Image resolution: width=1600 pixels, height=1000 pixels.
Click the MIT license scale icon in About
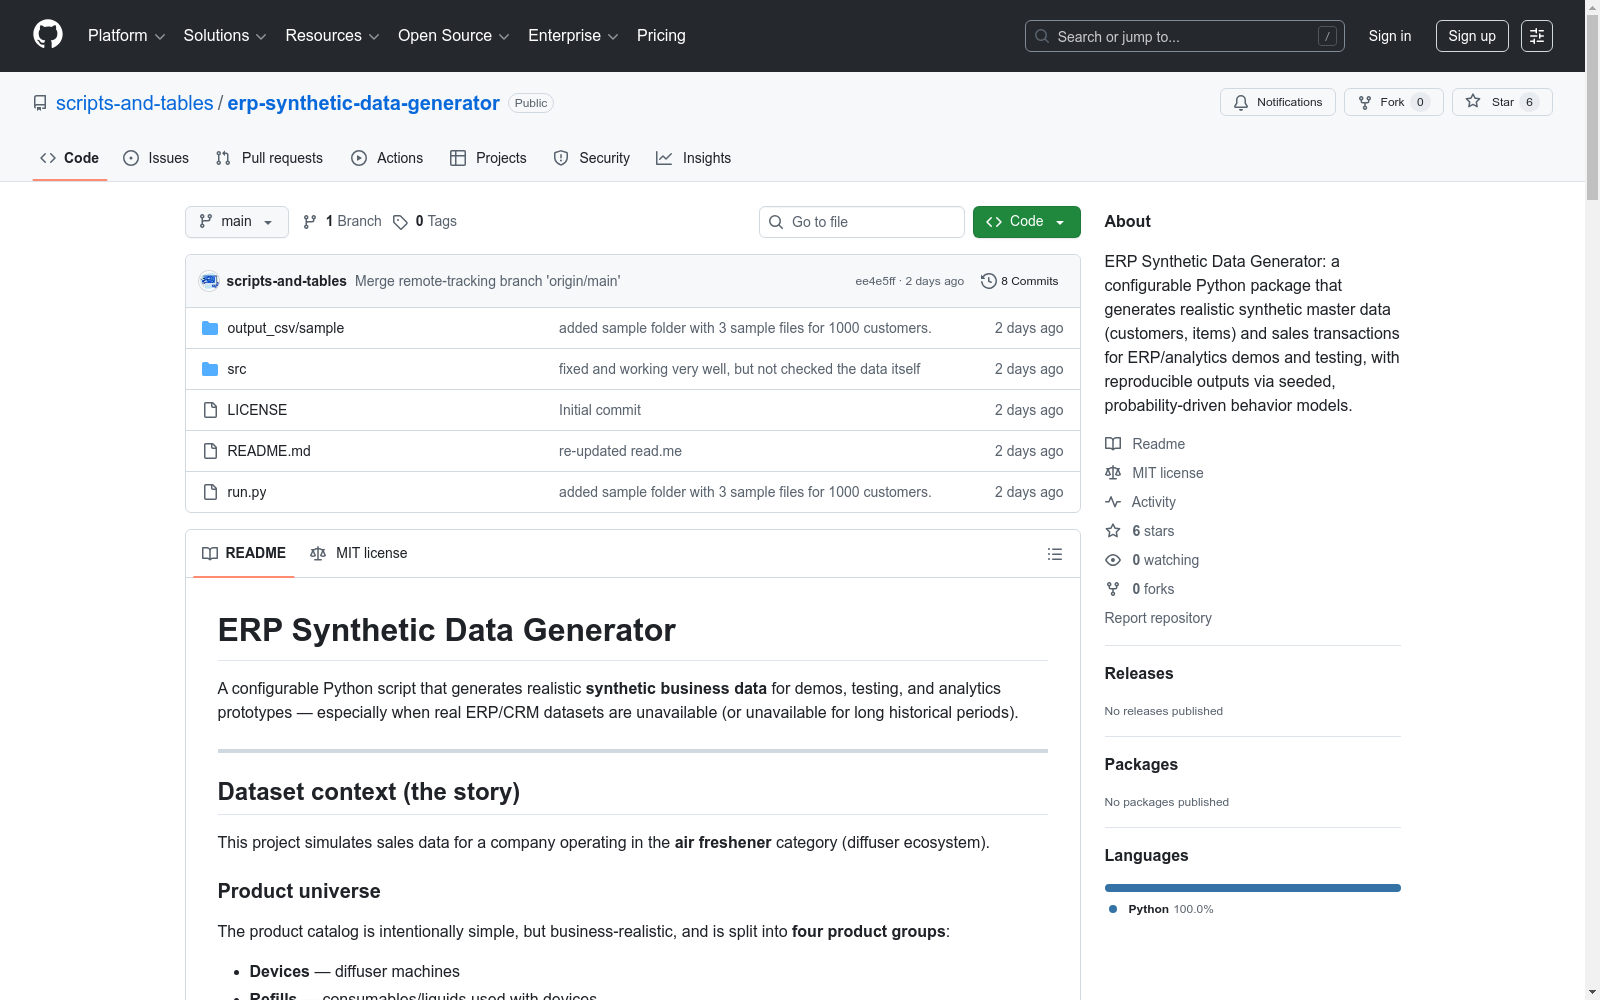[x=1113, y=473]
